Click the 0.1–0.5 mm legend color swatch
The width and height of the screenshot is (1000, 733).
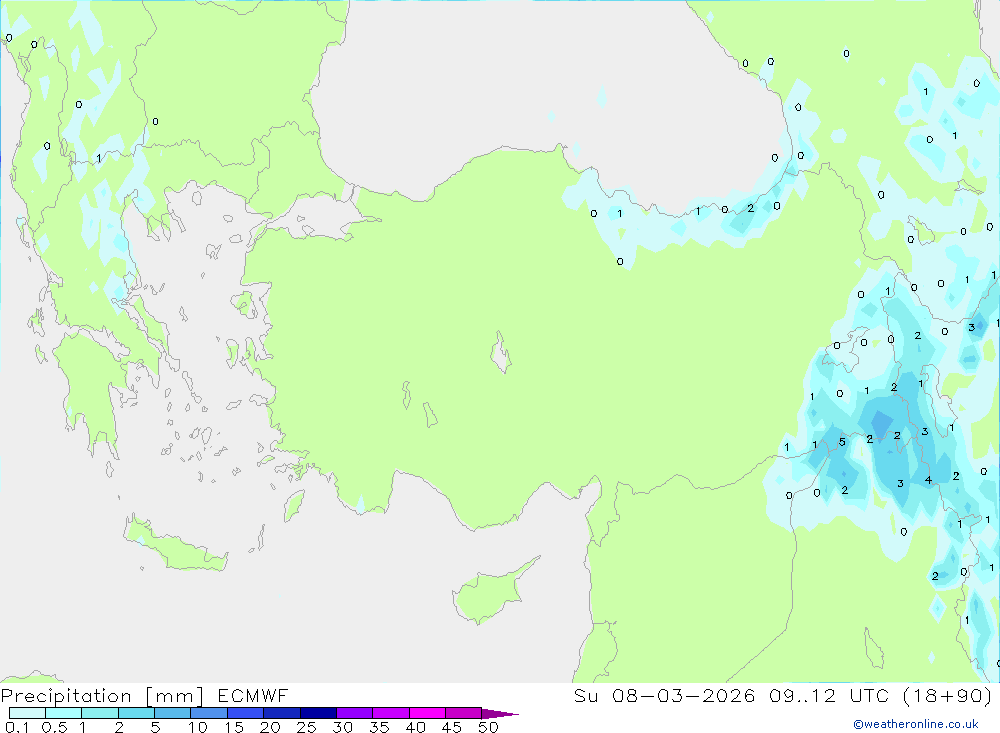(x=27, y=713)
